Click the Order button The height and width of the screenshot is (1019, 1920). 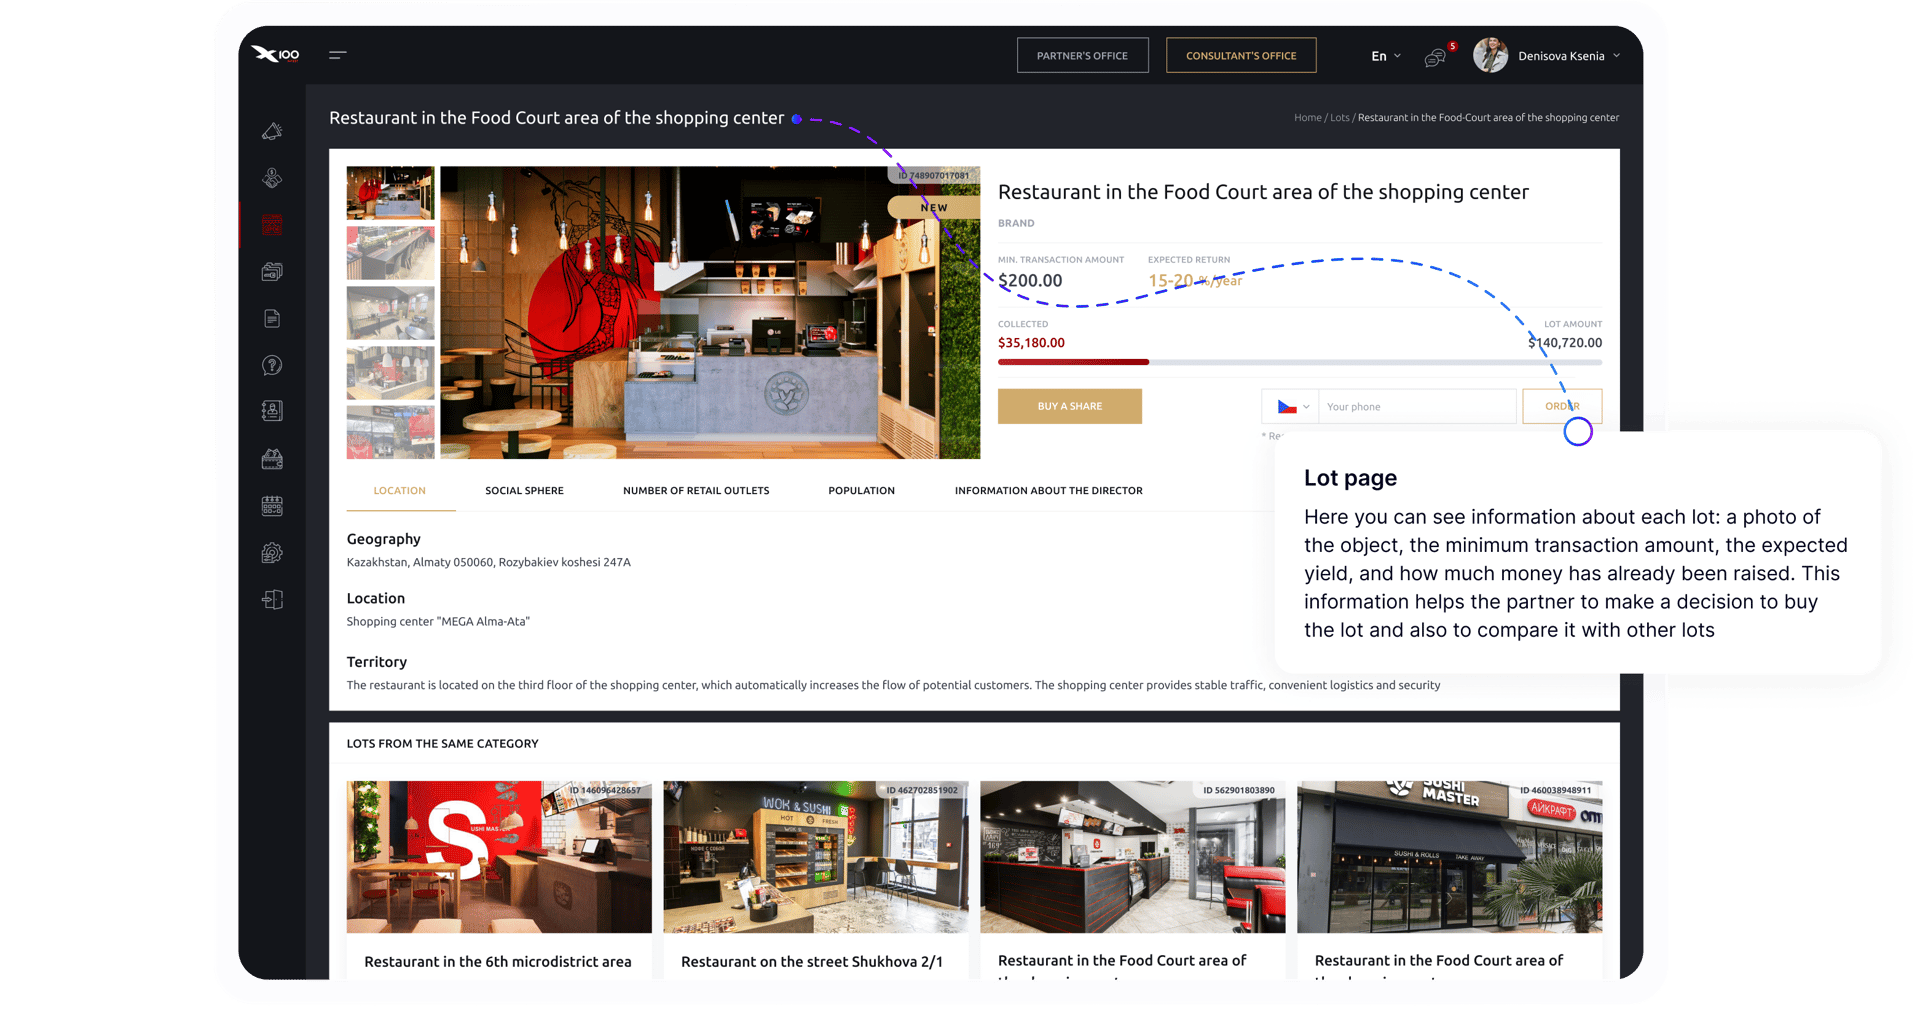click(x=1562, y=407)
